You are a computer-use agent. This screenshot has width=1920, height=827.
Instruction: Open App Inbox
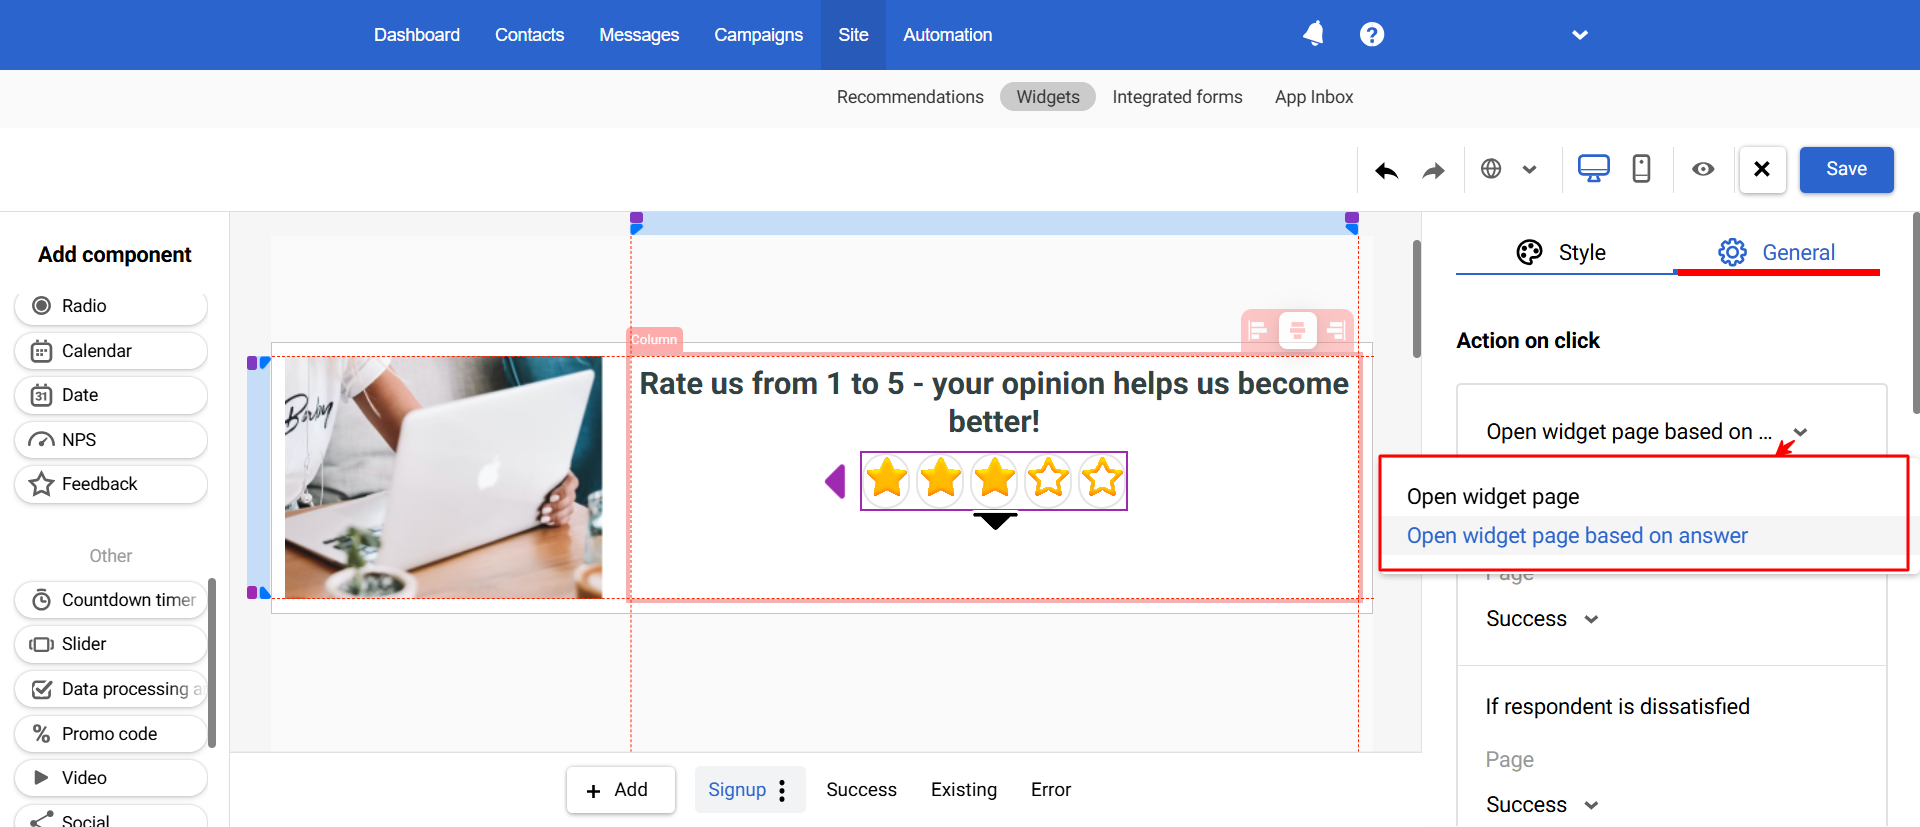pos(1314,97)
